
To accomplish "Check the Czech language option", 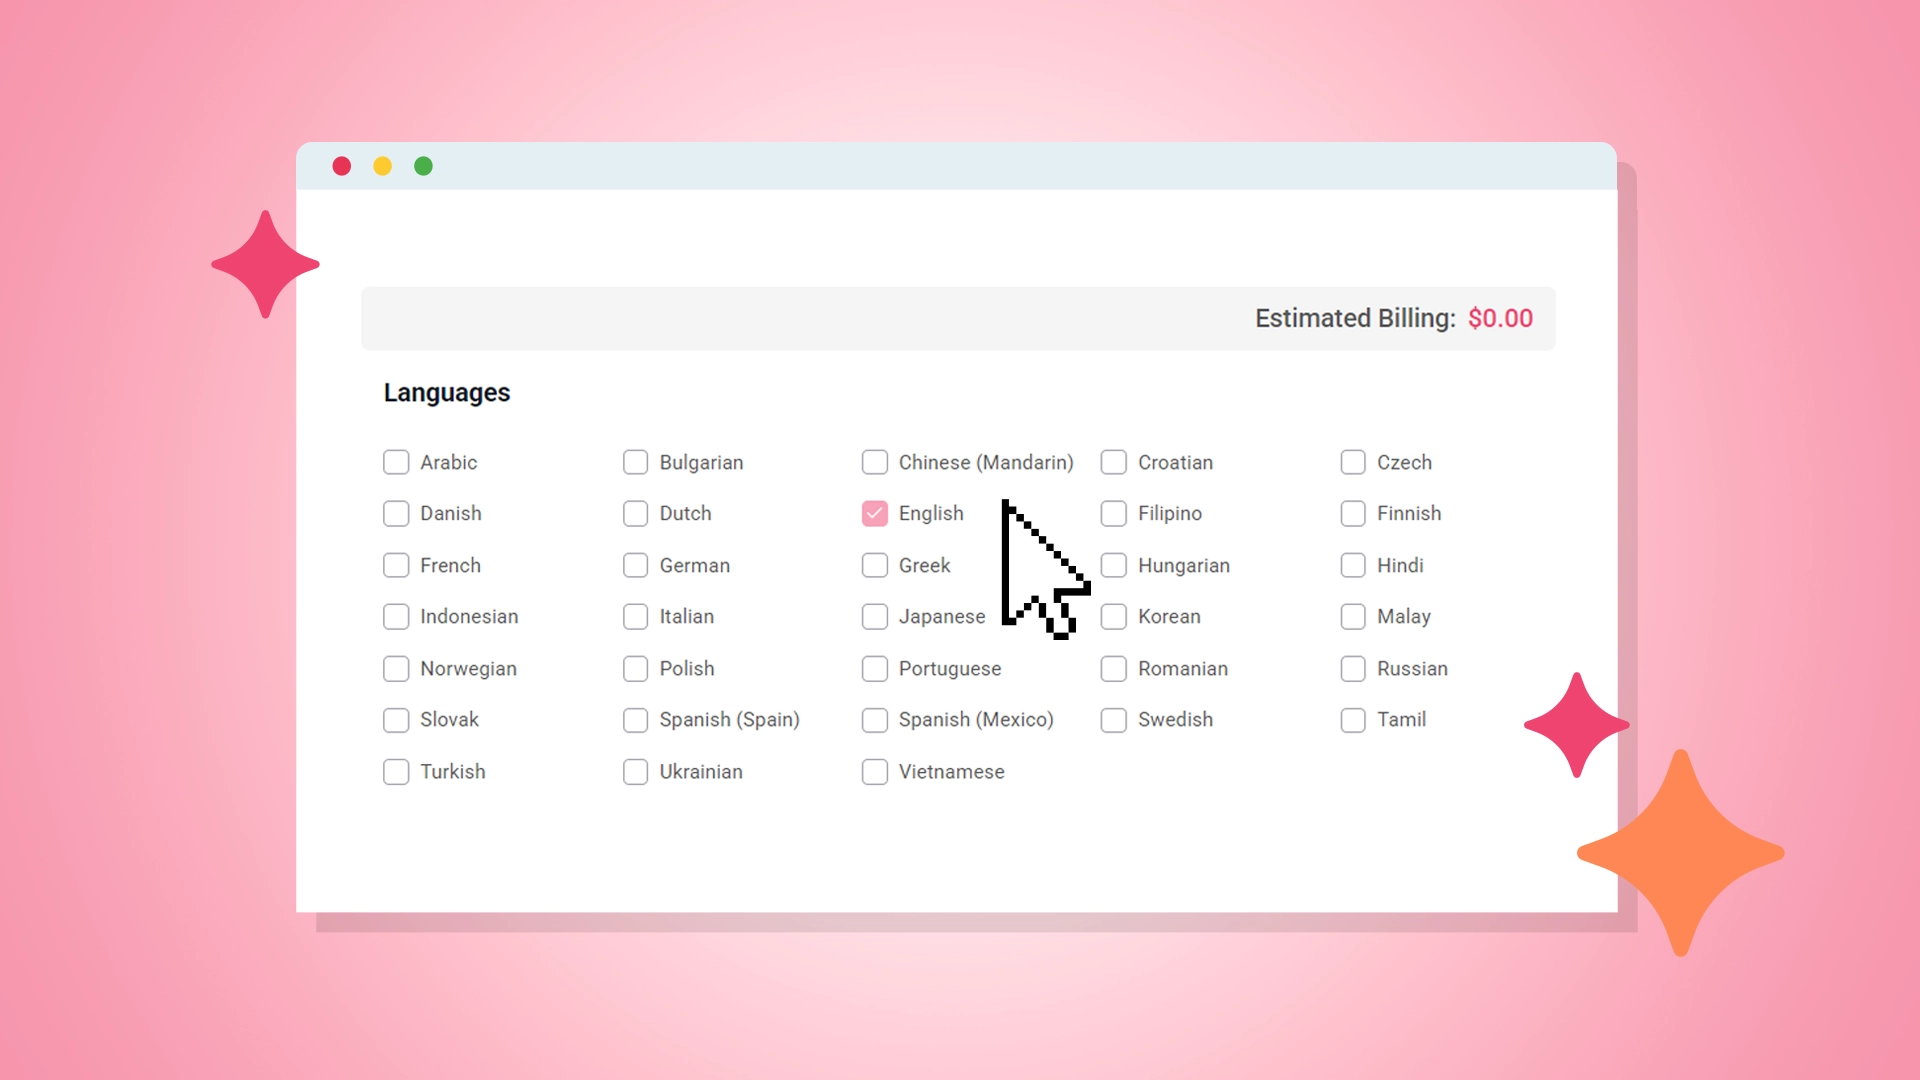I will tap(1352, 462).
